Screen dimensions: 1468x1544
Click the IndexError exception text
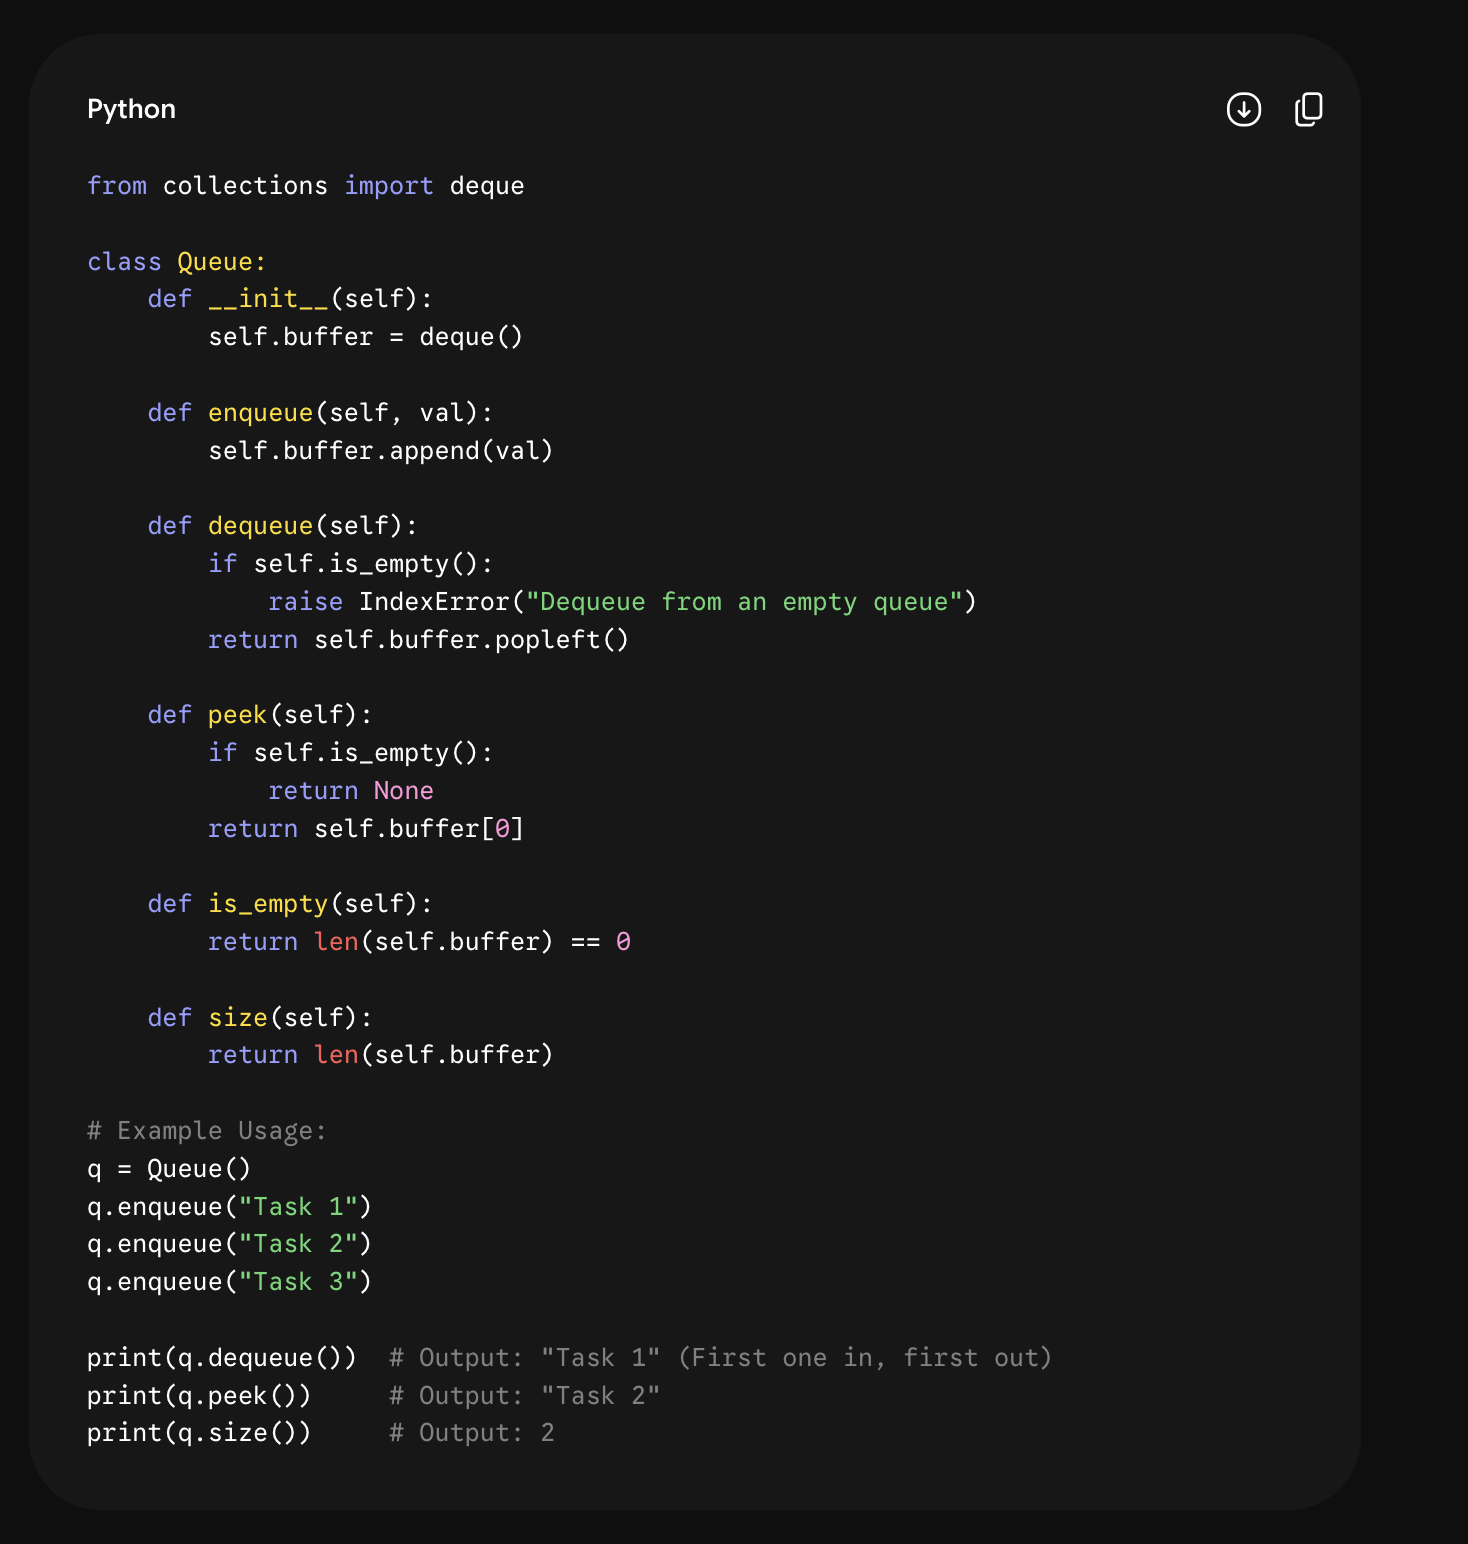pos(435,602)
